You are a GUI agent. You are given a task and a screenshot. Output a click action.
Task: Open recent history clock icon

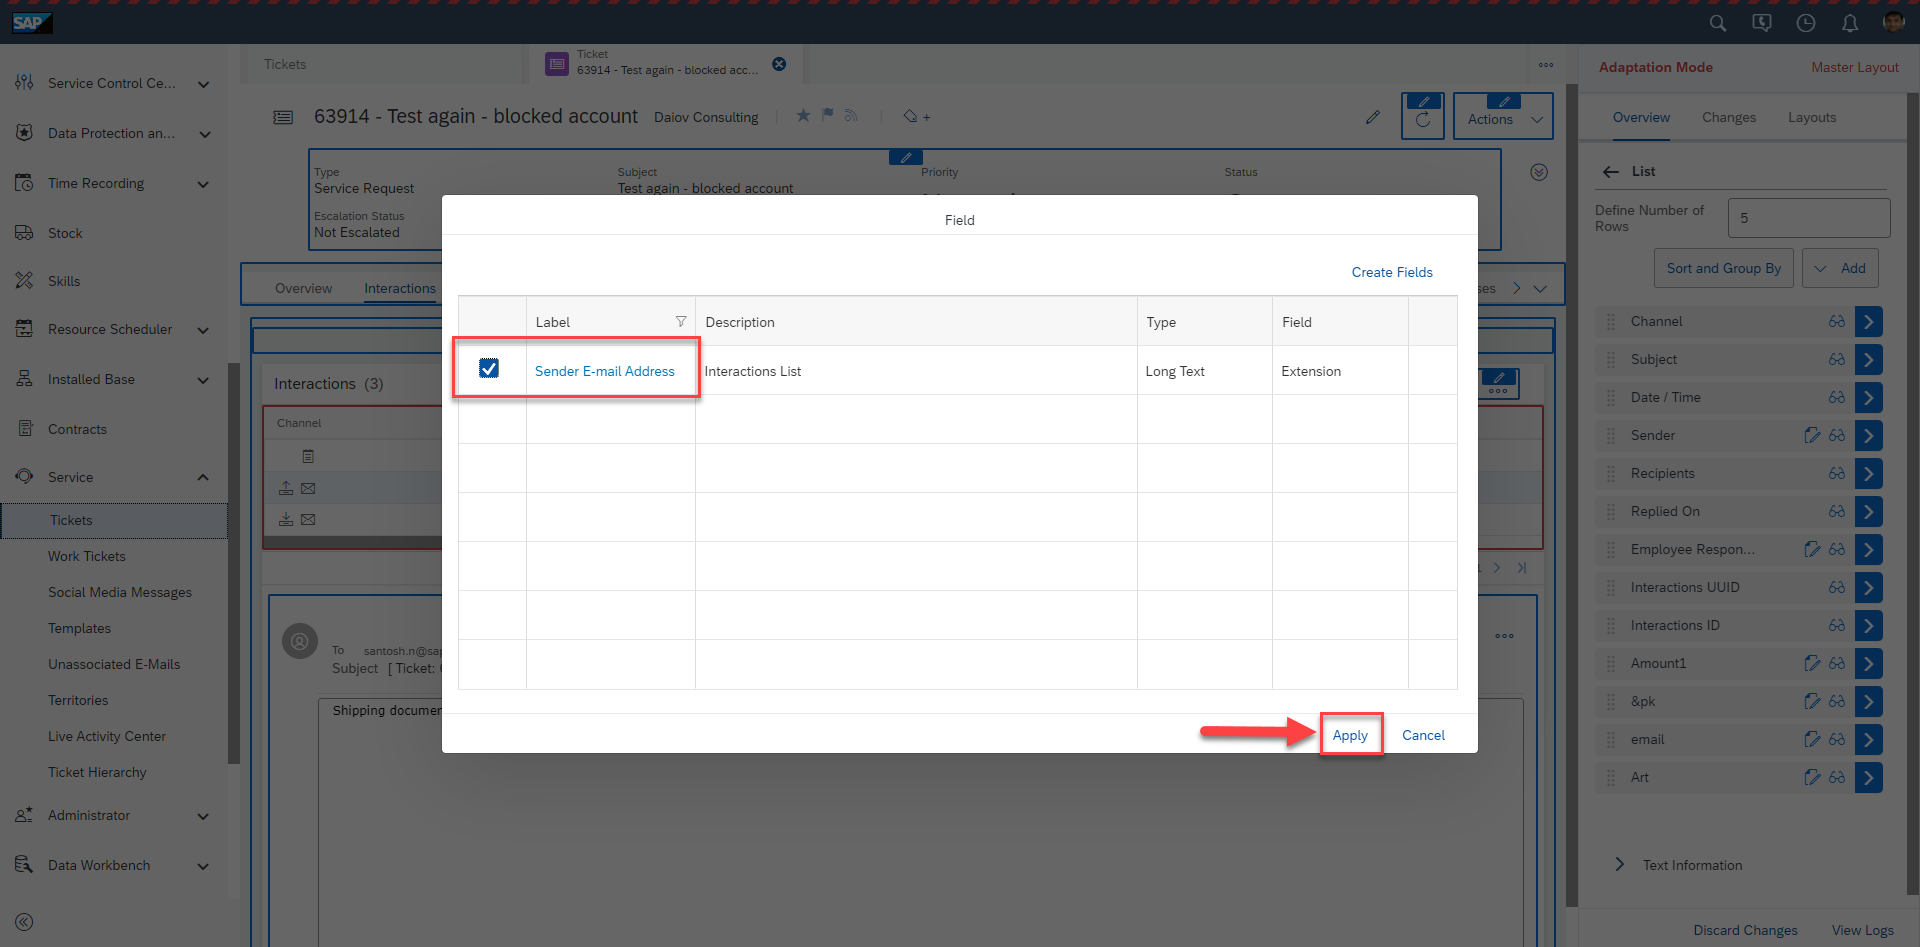[1806, 23]
